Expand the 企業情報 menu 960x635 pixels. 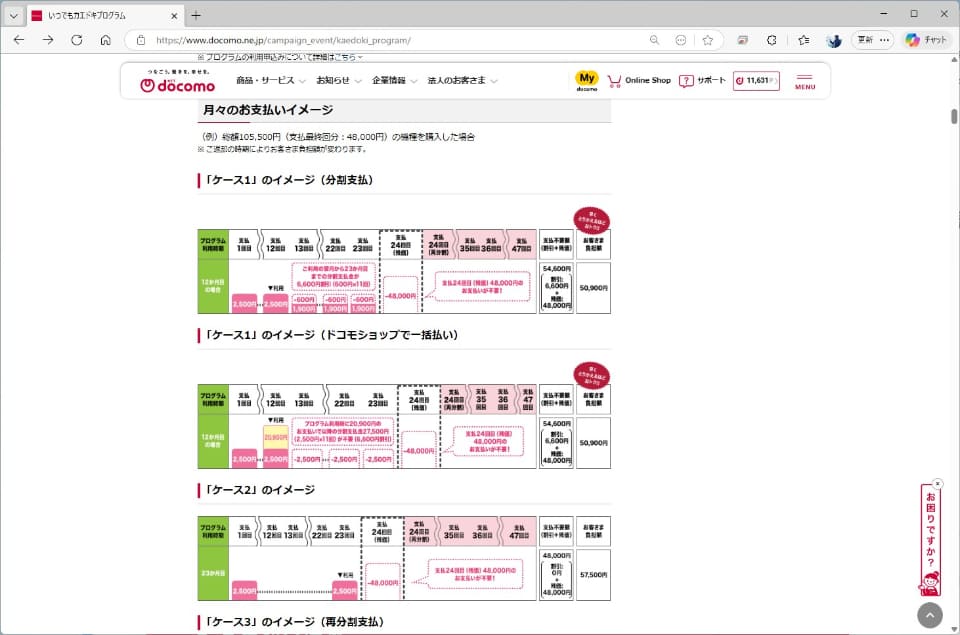[394, 80]
